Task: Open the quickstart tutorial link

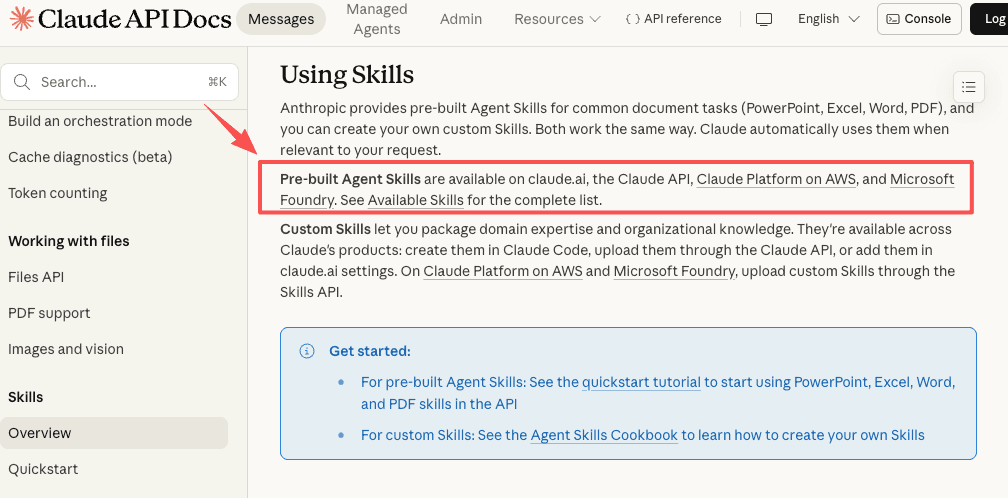Action: point(641,382)
